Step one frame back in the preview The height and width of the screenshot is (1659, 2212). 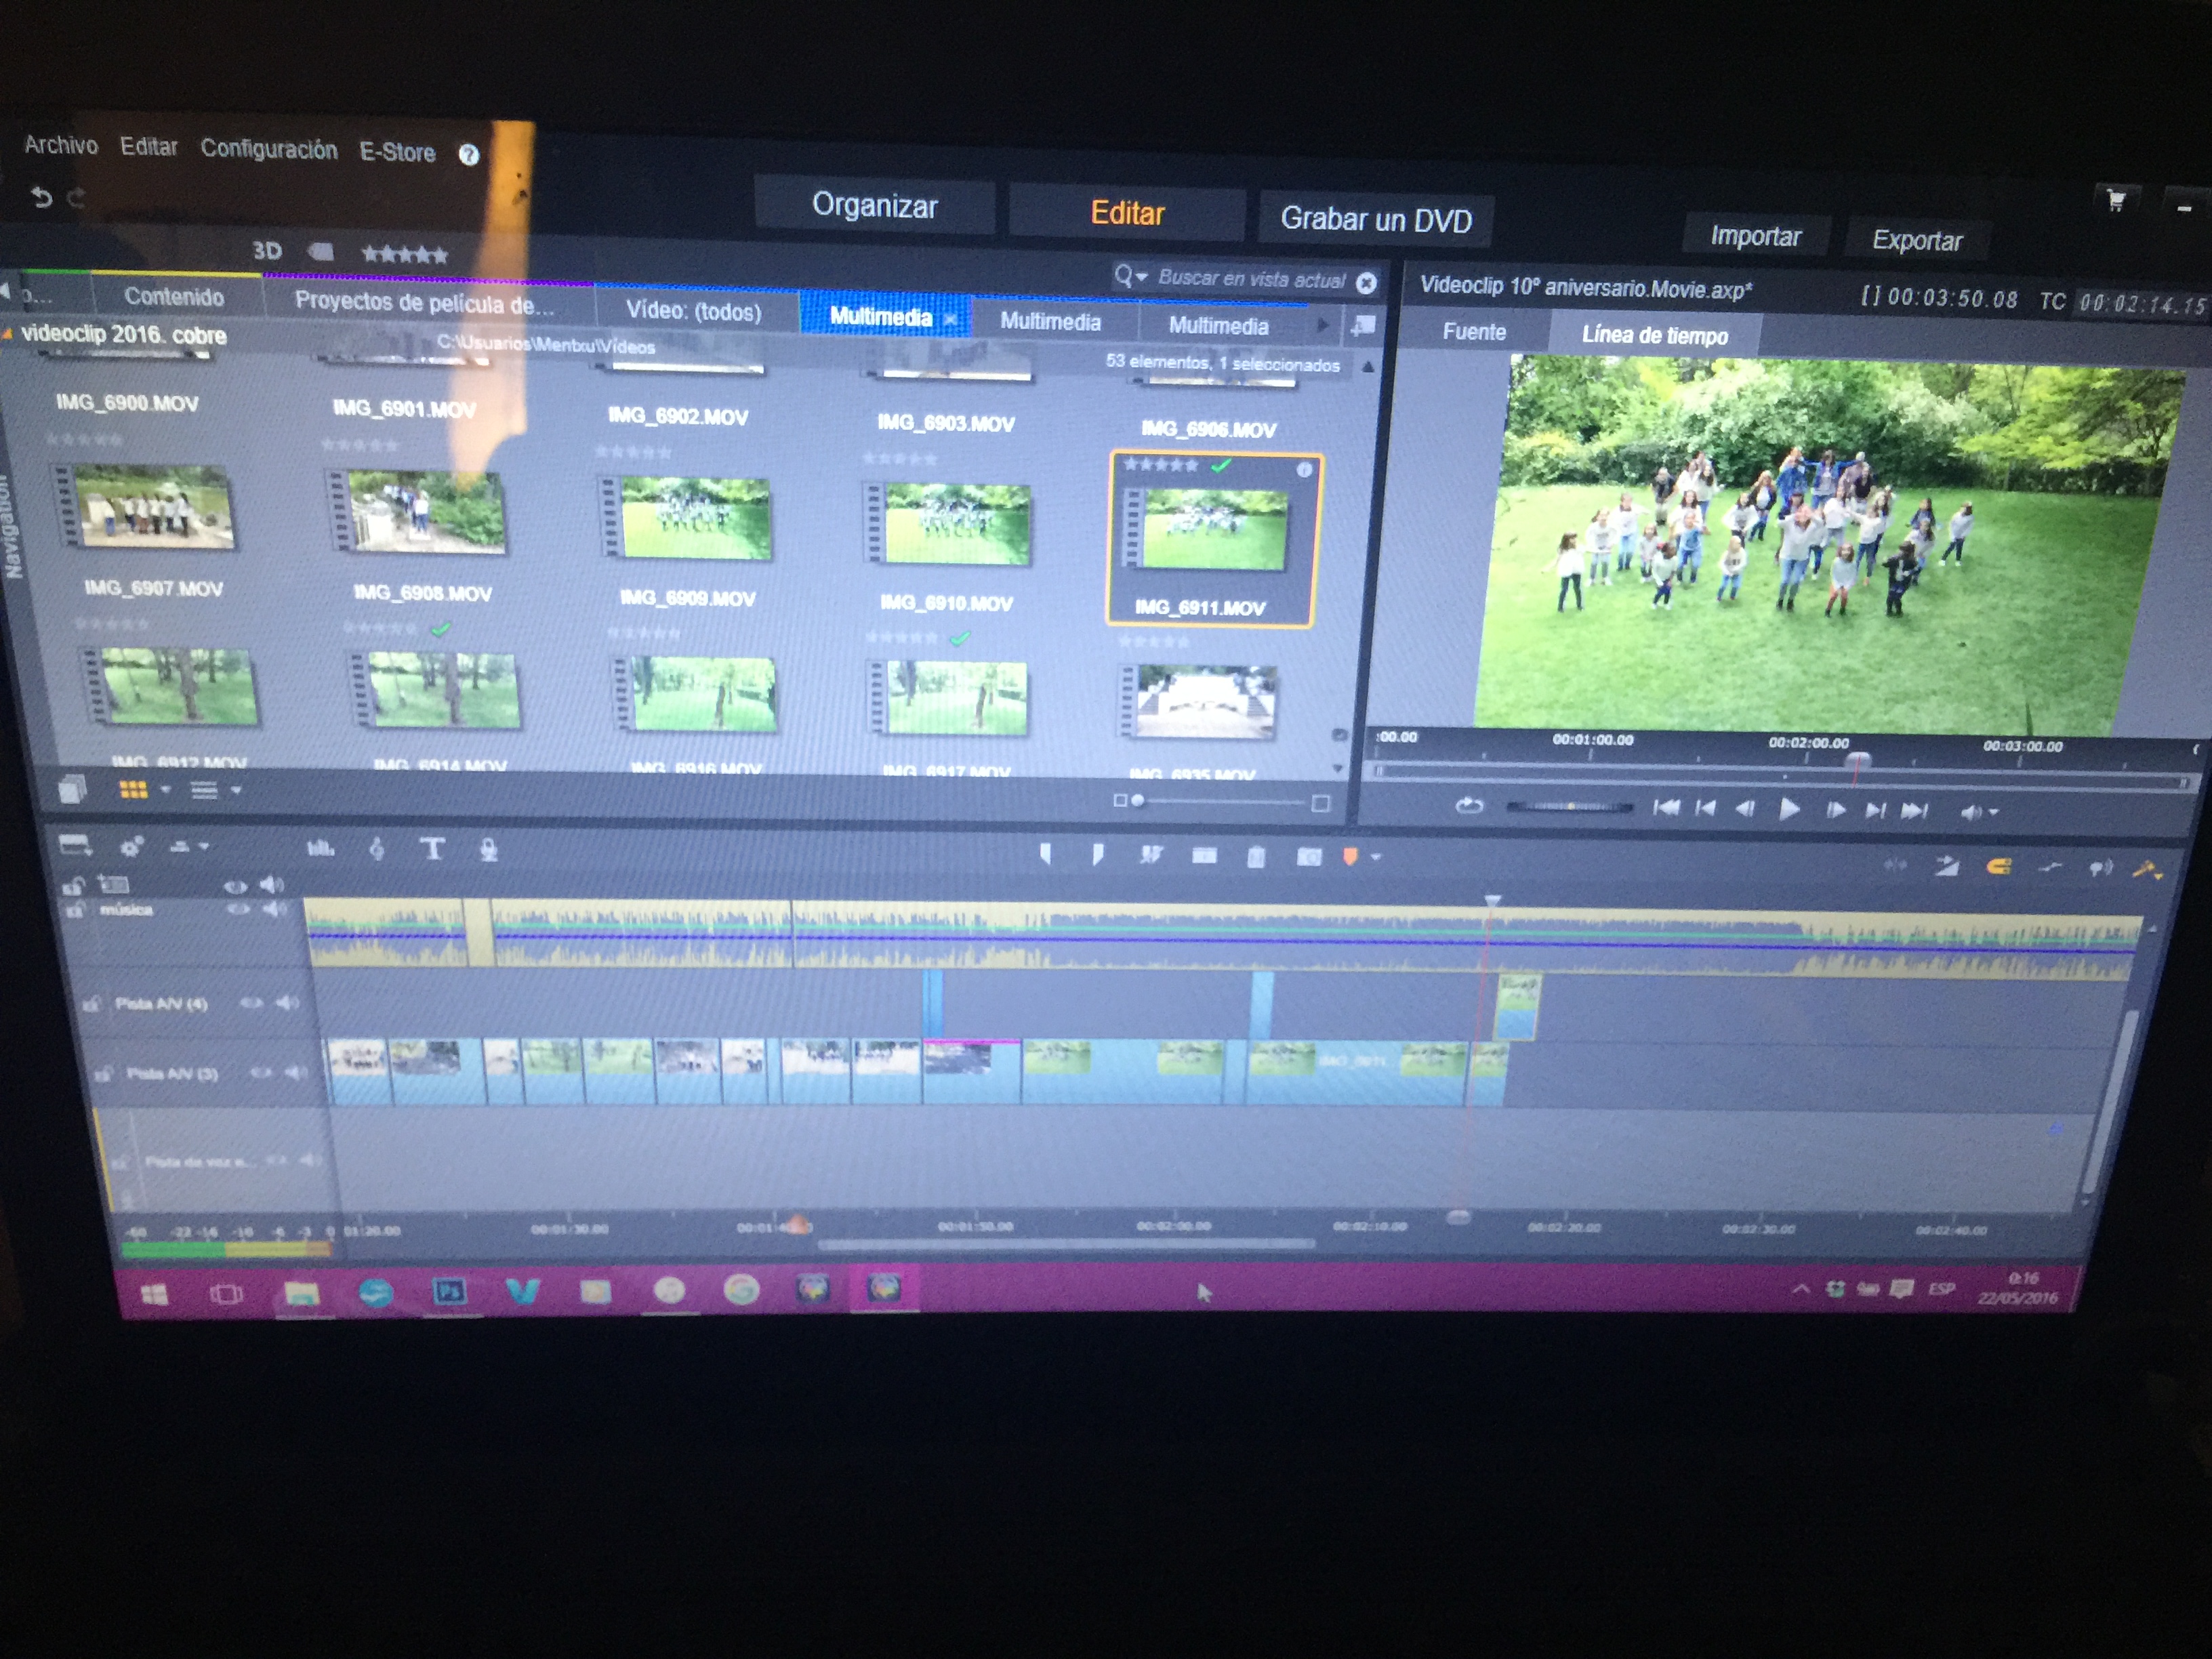click(x=1745, y=809)
